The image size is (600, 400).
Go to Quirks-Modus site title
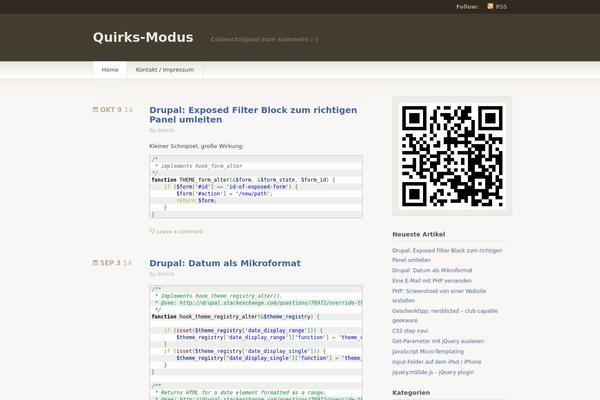point(143,37)
